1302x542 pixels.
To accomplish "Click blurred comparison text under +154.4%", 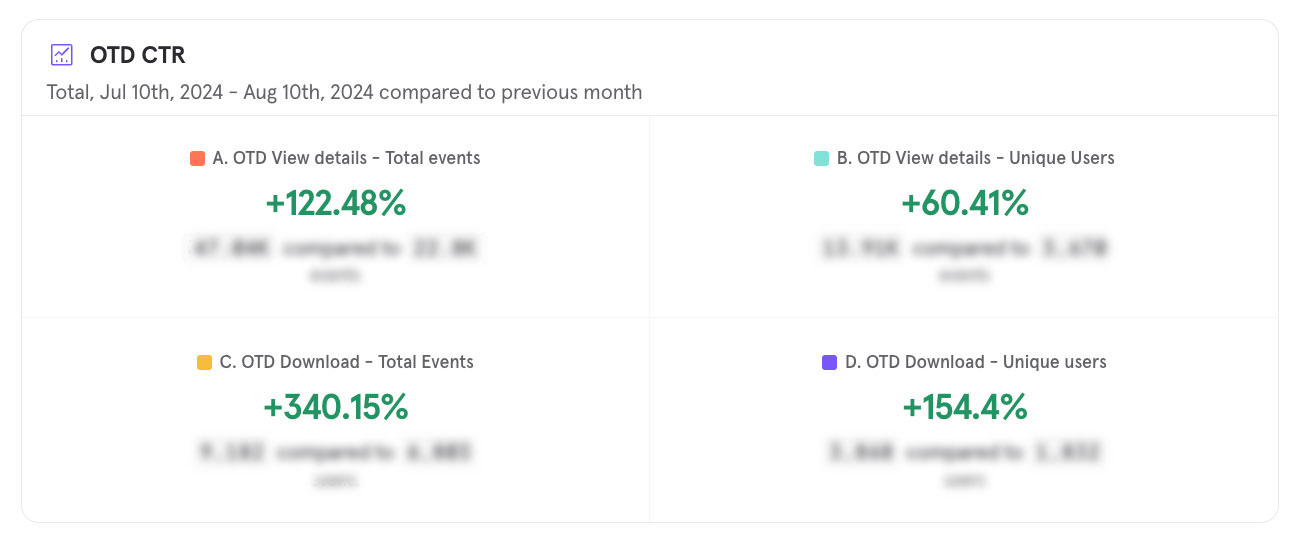I will click(x=964, y=452).
